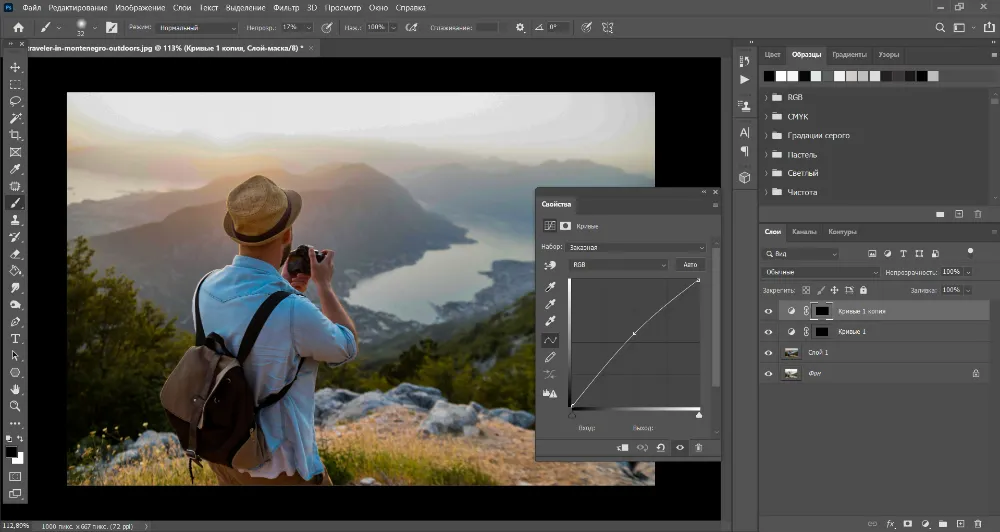Open the layer blend mode Обычные dropdown

[x=821, y=272]
